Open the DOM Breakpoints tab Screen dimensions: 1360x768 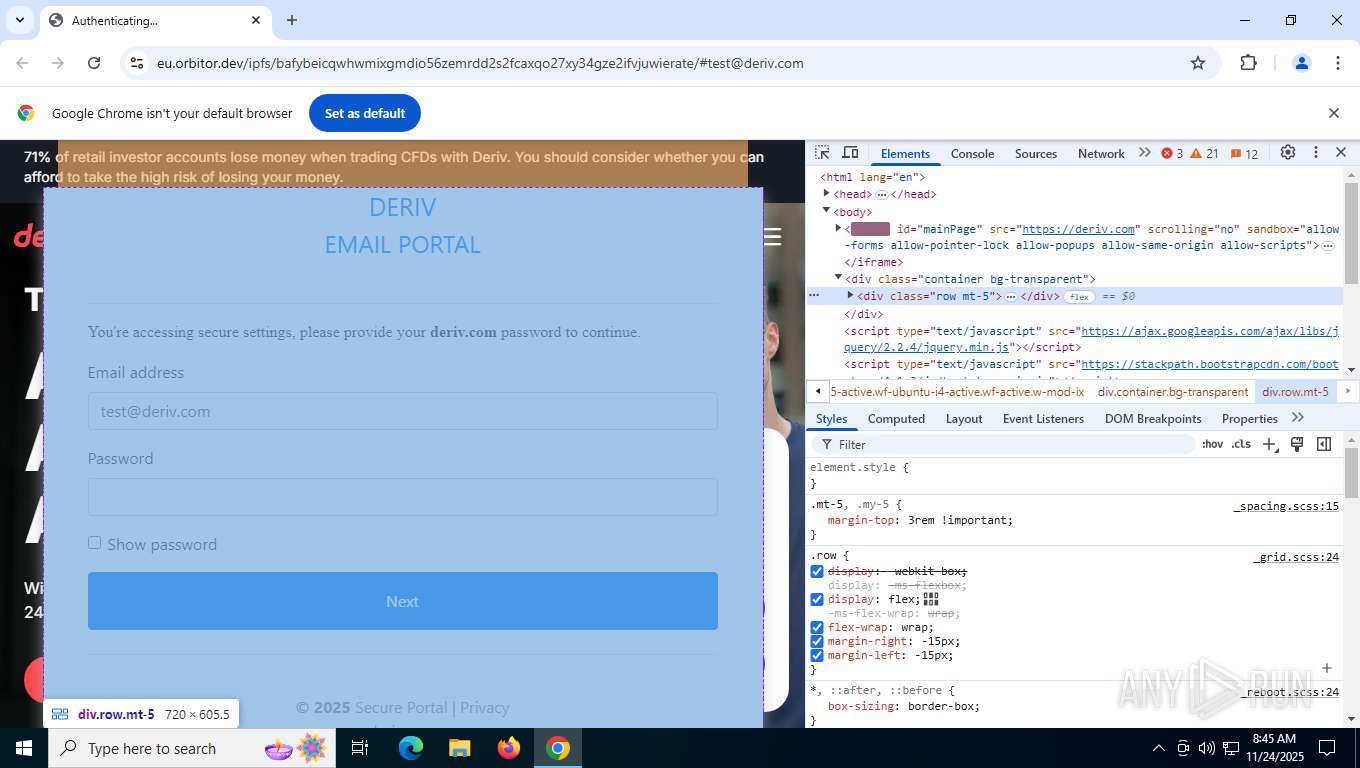(1153, 418)
